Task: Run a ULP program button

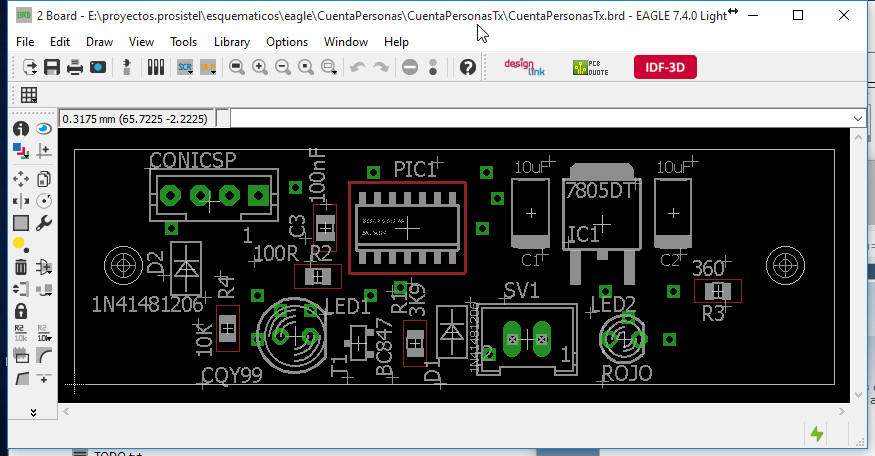Action: coord(208,68)
